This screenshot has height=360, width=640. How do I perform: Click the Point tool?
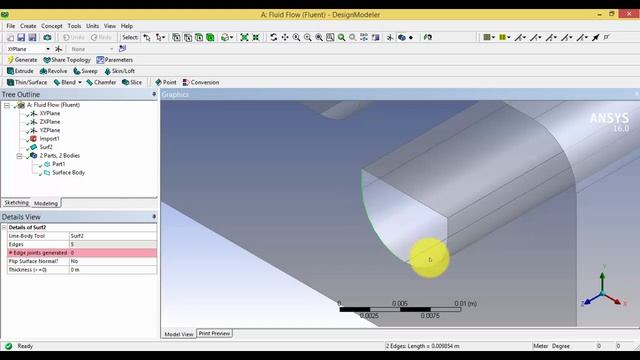coord(166,82)
